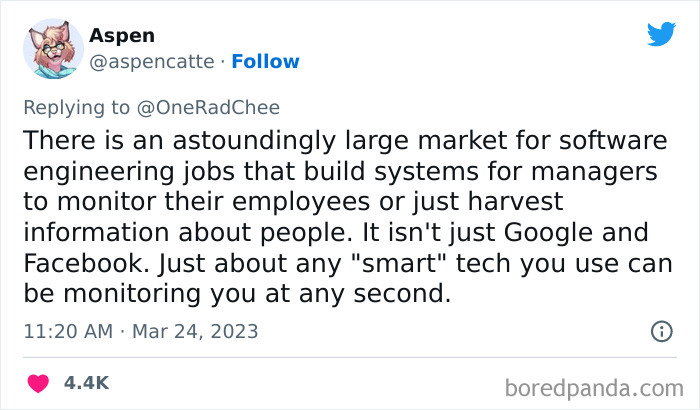Click the word Facebook in the tweet
Viewport: 700px width, 410px height.
point(86,263)
